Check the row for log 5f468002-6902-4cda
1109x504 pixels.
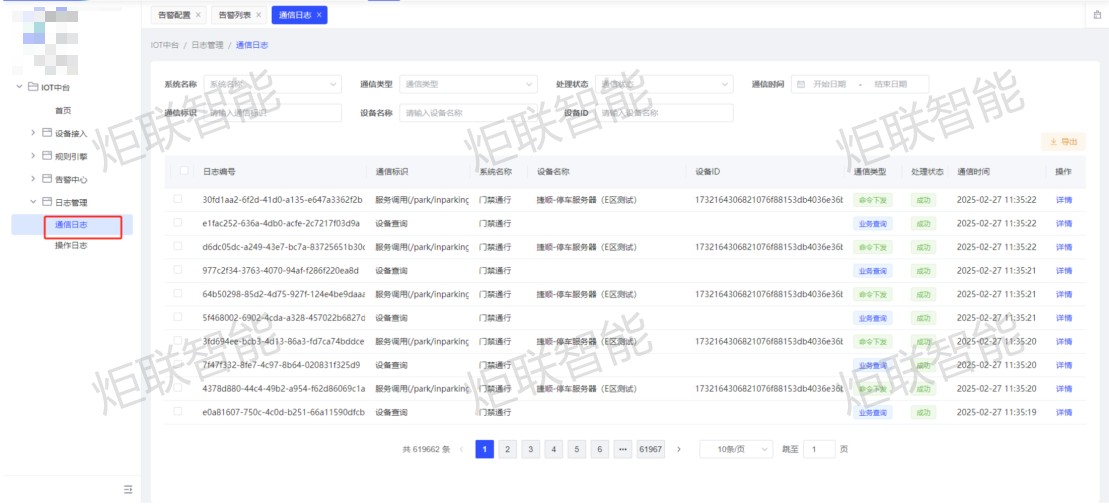coord(178,317)
